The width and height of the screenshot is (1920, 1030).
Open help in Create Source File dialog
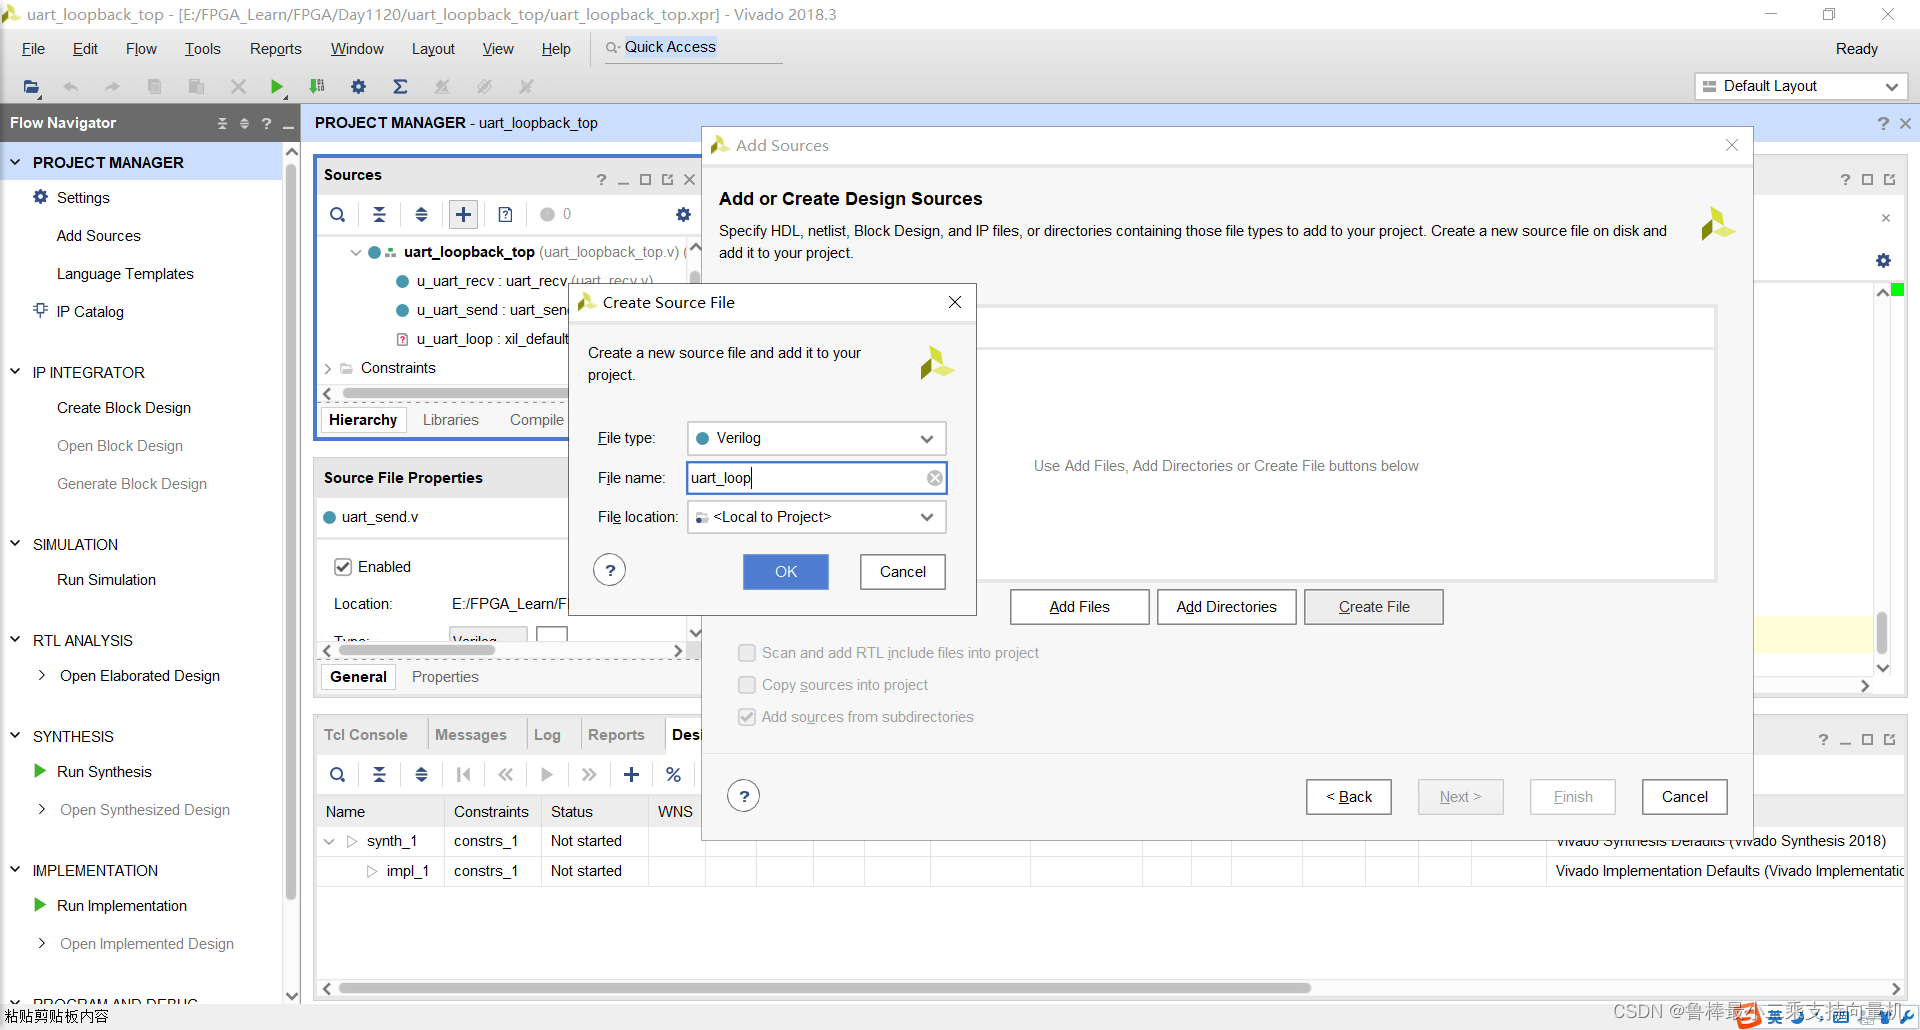pos(610,570)
